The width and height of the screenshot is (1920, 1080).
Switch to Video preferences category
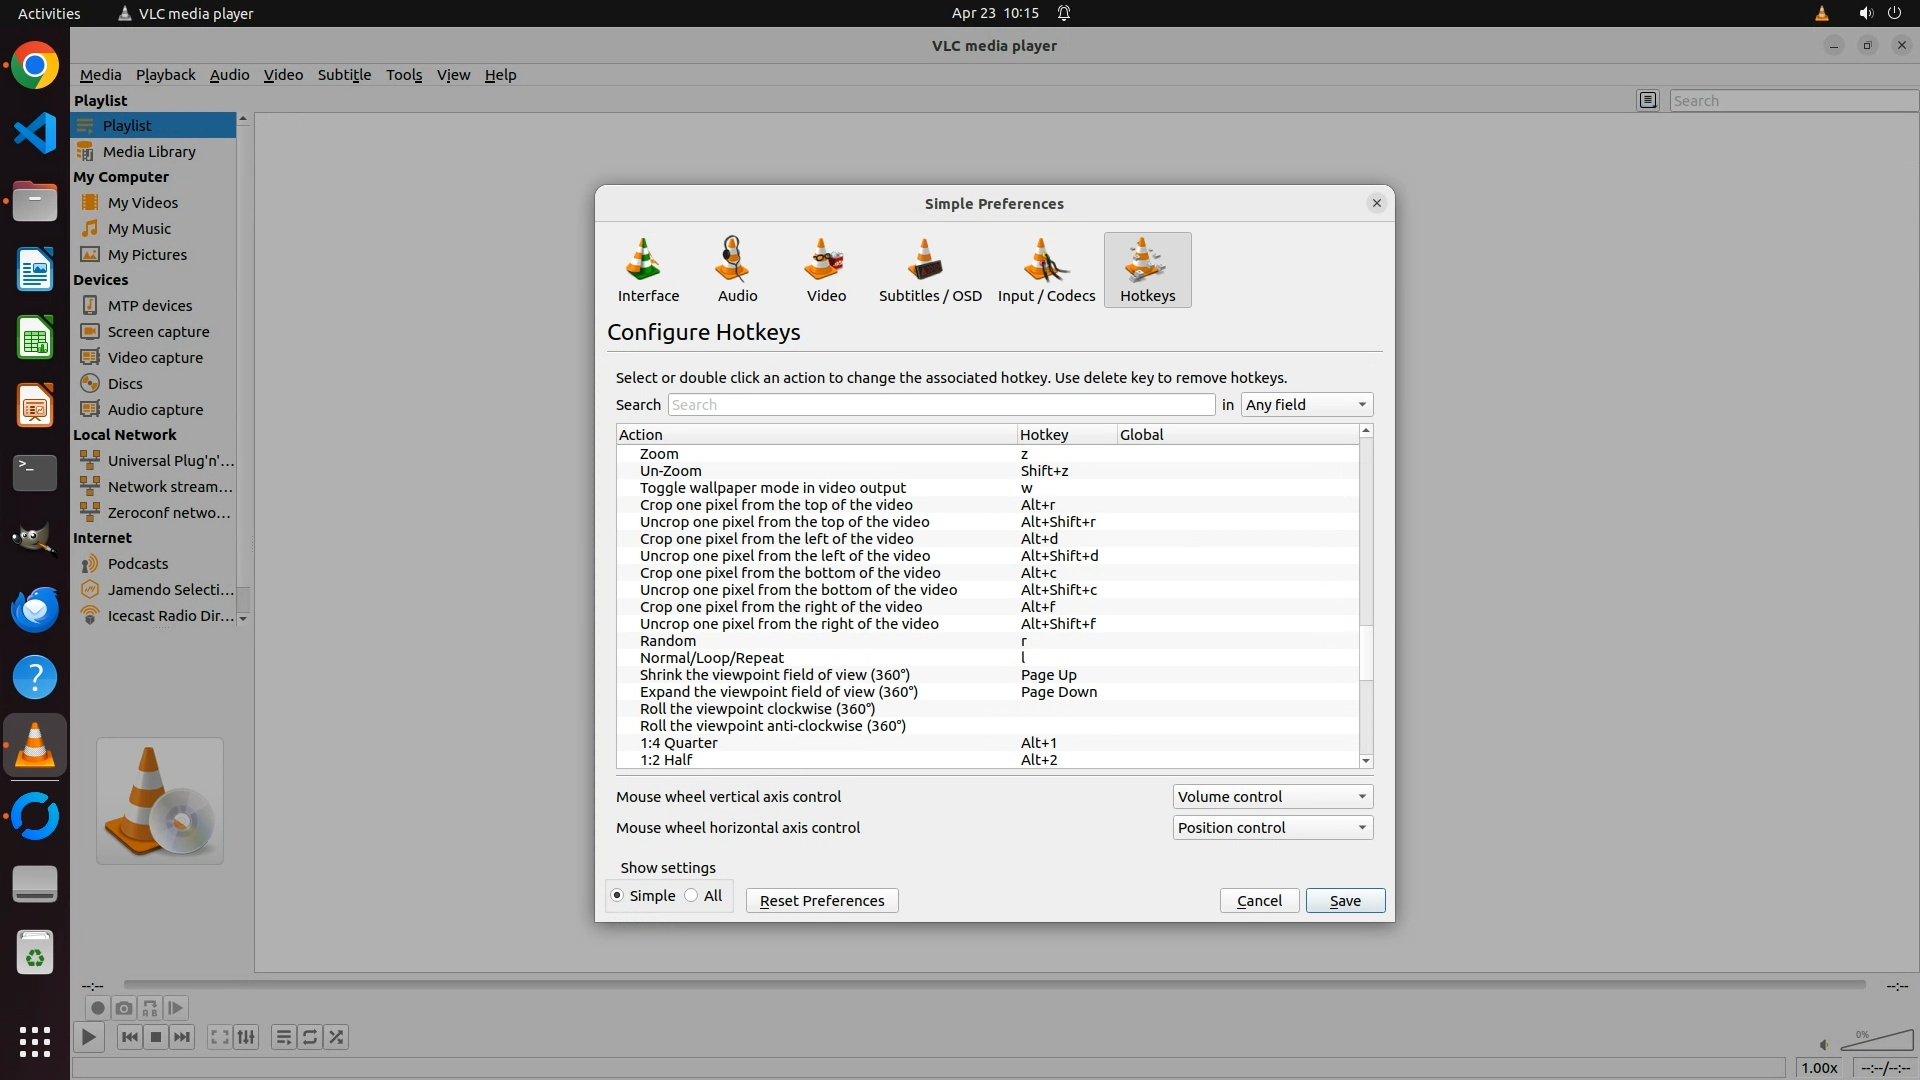point(826,270)
